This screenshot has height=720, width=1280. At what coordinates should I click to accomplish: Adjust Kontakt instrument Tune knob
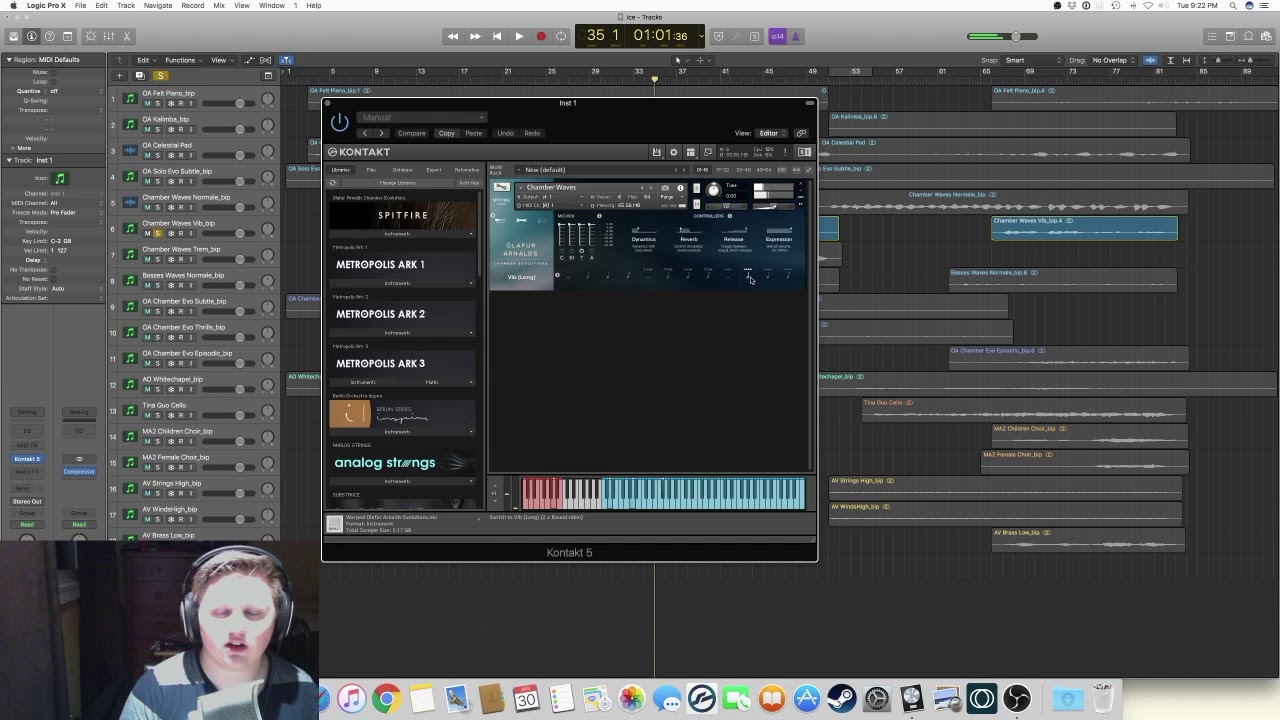tap(713, 190)
